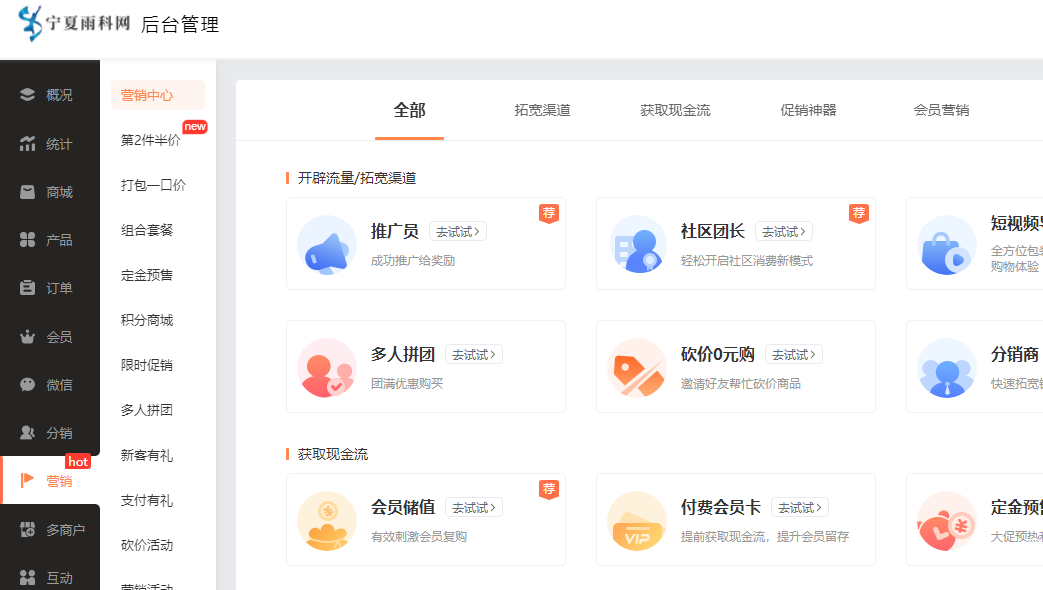Click 去试试 button for 推广员
The width and height of the screenshot is (1043, 590).
[458, 231]
